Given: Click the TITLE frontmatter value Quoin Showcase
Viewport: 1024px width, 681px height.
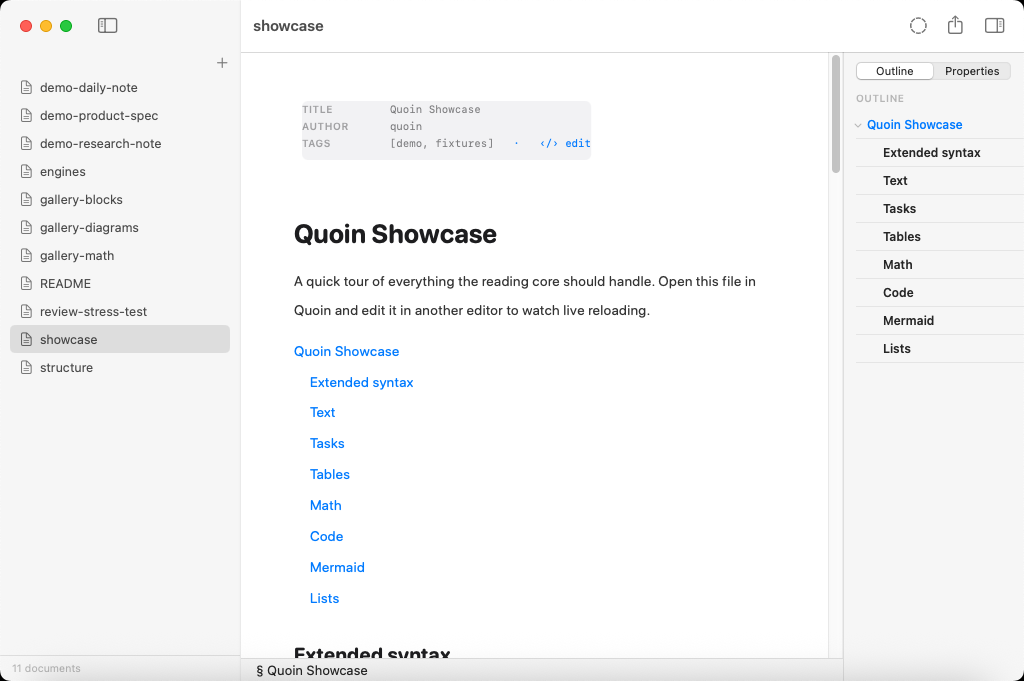Looking at the screenshot, I should coord(435,110).
